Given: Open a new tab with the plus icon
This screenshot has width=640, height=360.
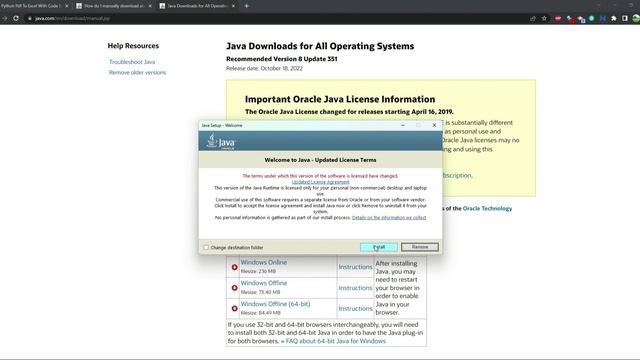Looking at the screenshot, I should coord(247,6).
